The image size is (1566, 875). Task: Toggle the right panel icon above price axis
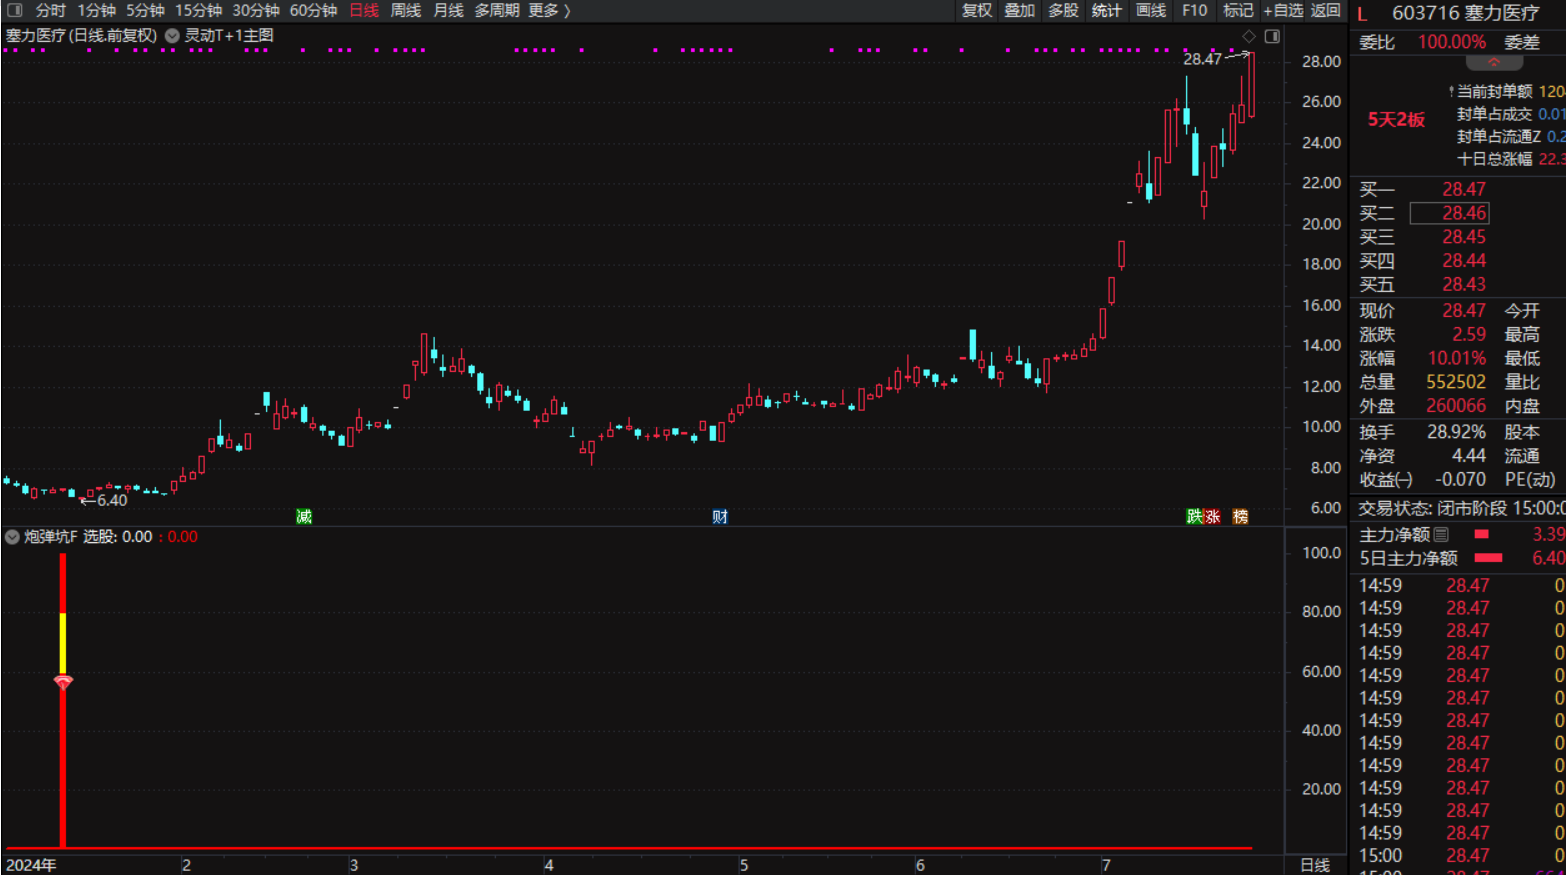pyautogui.click(x=1272, y=36)
